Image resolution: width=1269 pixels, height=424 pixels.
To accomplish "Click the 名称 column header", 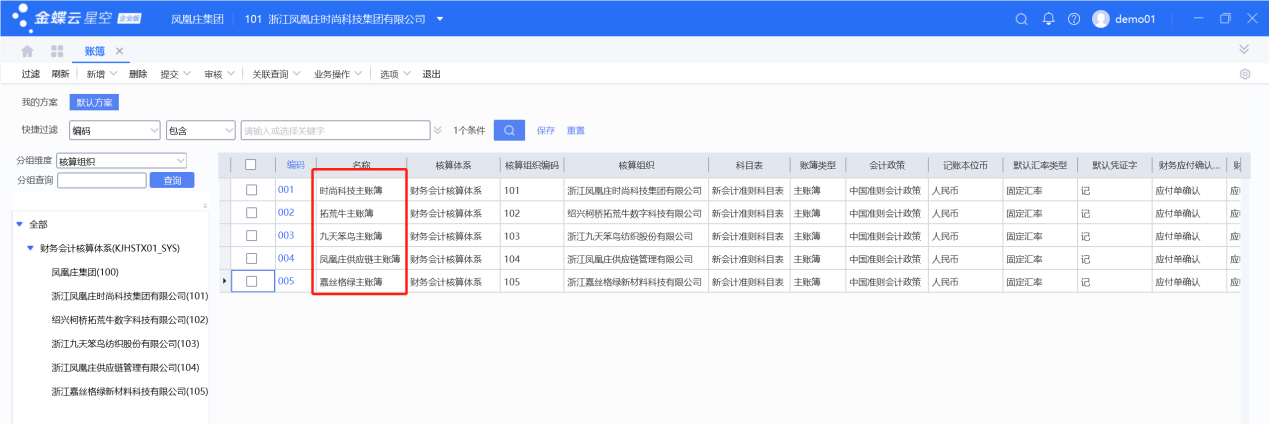I will point(361,165).
